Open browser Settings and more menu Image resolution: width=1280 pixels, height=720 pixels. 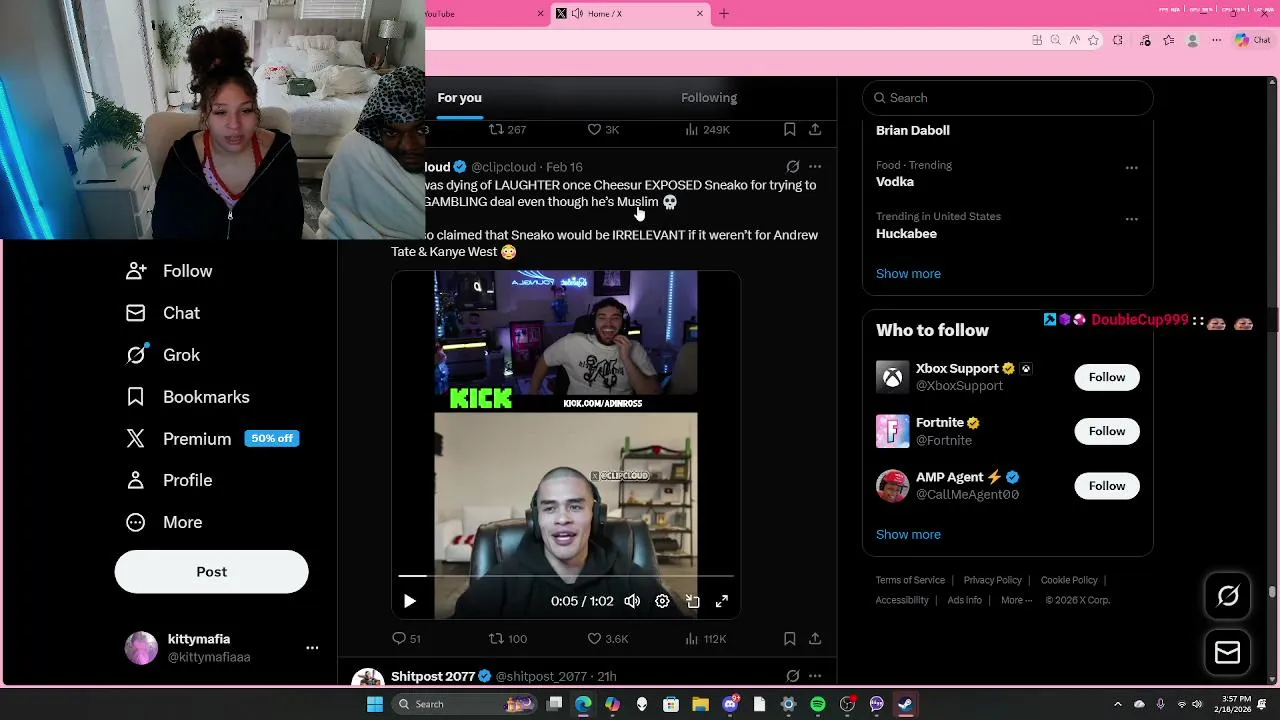[x=1216, y=40]
